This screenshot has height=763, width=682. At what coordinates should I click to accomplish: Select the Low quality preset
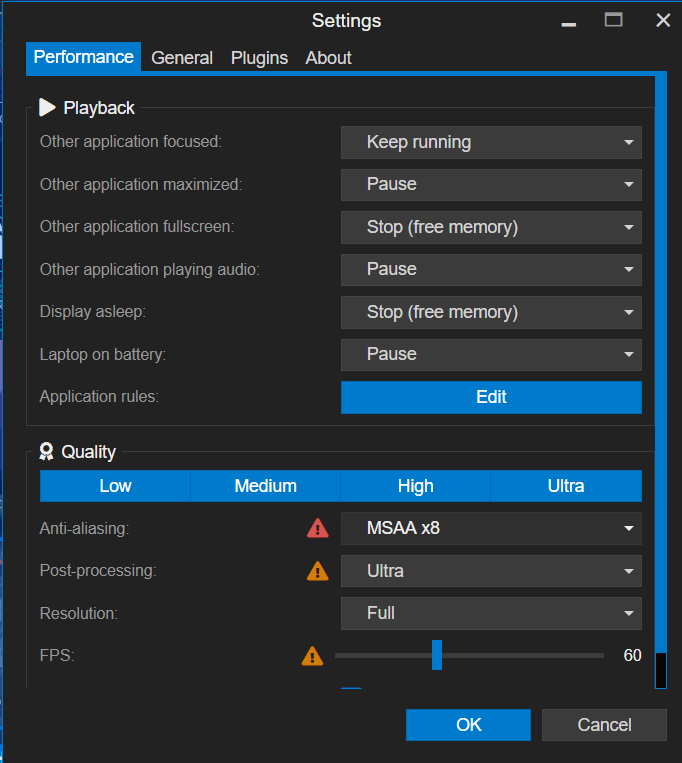[x=115, y=486]
